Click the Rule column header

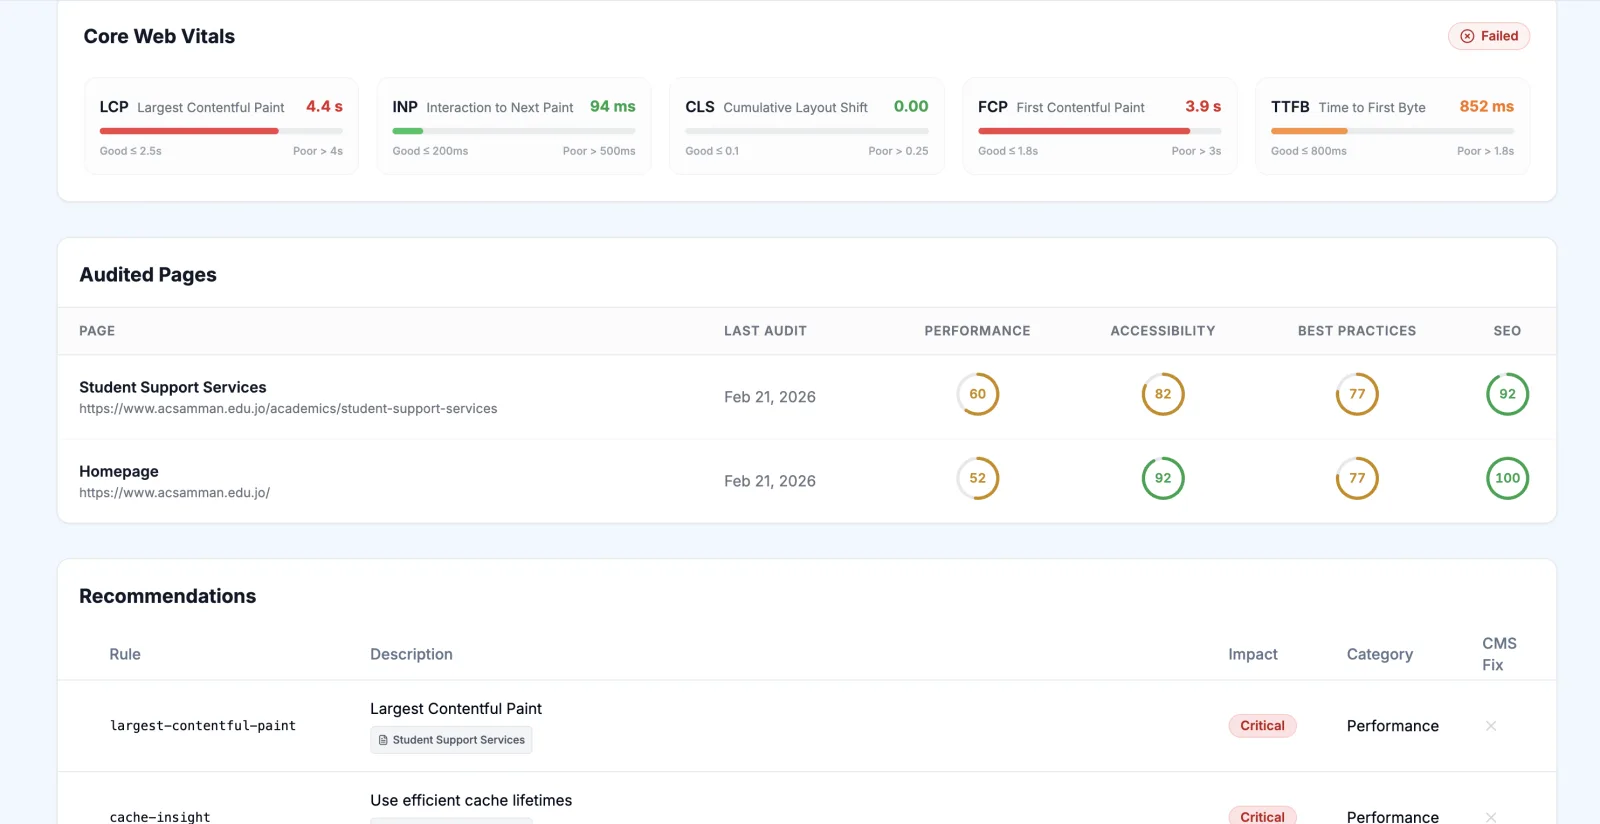pyautogui.click(x=125, y=654)
